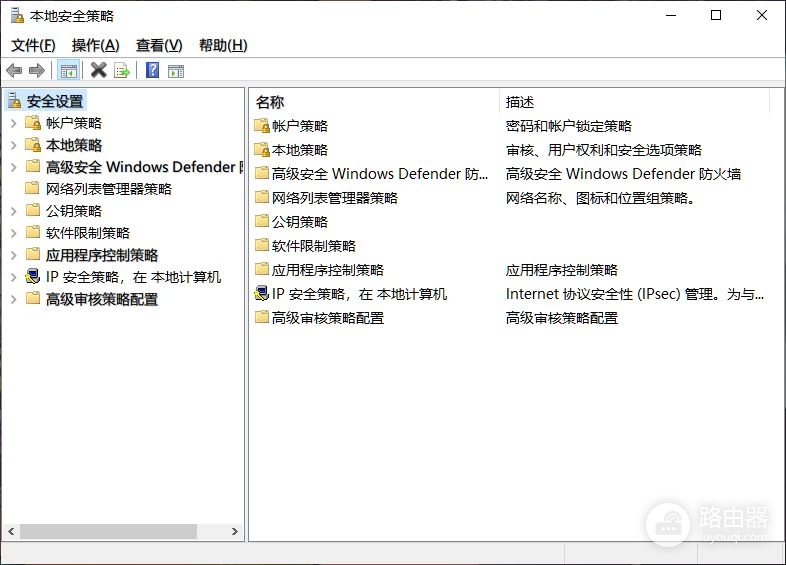Screen dimensions: 786x565
Task: Expand the 高级审核策略配置 tree node
Action: pos(14,299)
